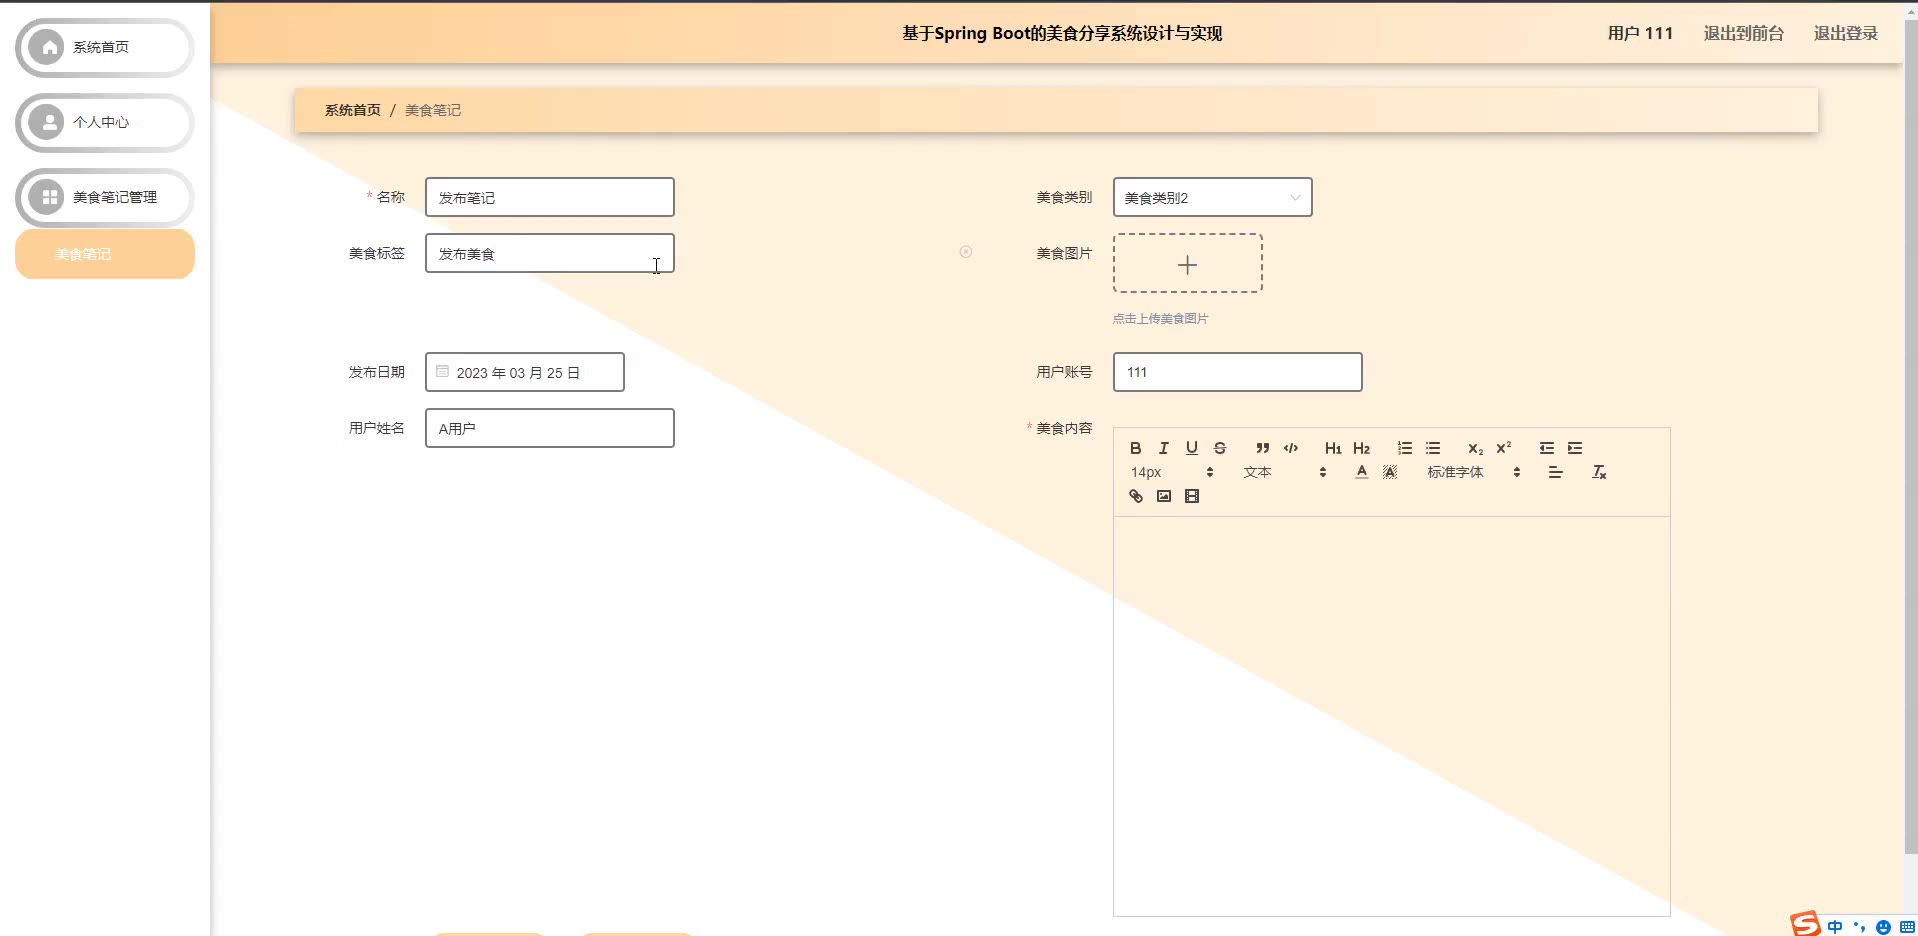The height and width of the screenshot is (936, 1918).
Task: Open the 标准字体 font family dropdown
Action: (1474, 472)
